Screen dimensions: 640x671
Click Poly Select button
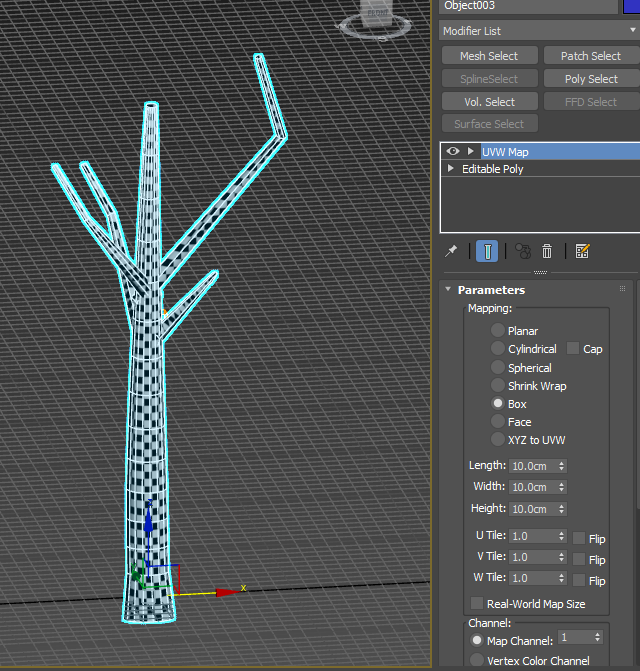pyautogui.click(x=591, y=79)
